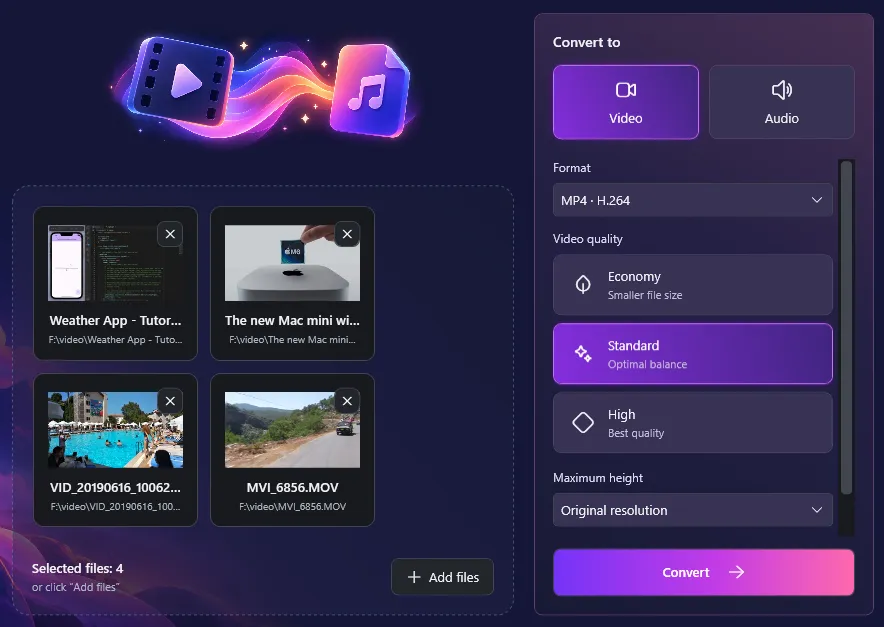Image resolution: width=884 pixels, height=627 pixels.
Task: Click the speaker audio icon
Action: (781, 90)
